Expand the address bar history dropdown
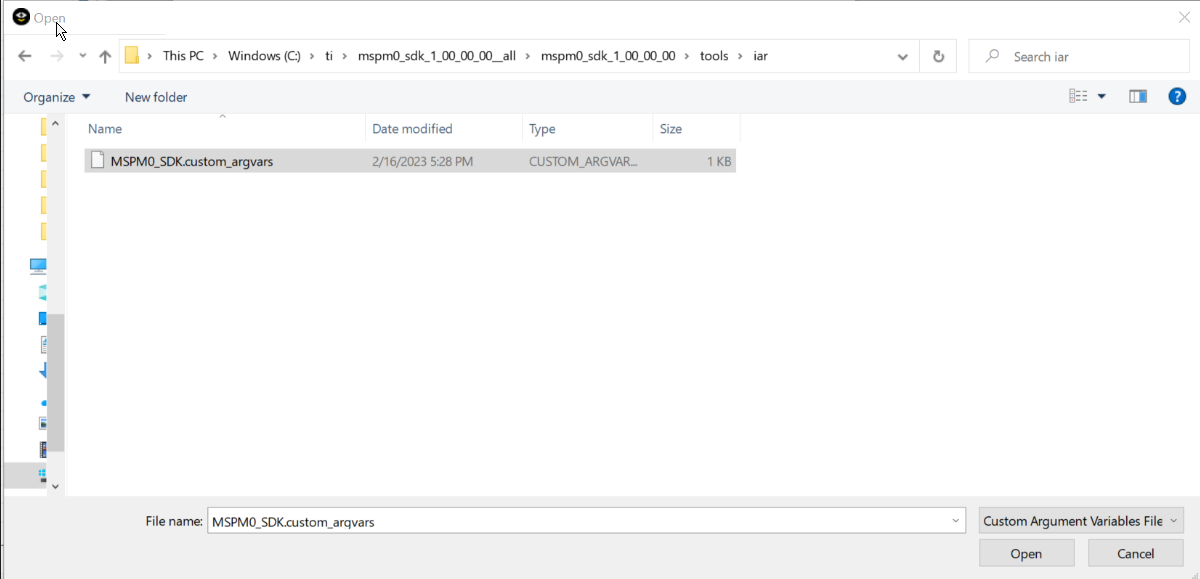 click(x=902, y=57)
